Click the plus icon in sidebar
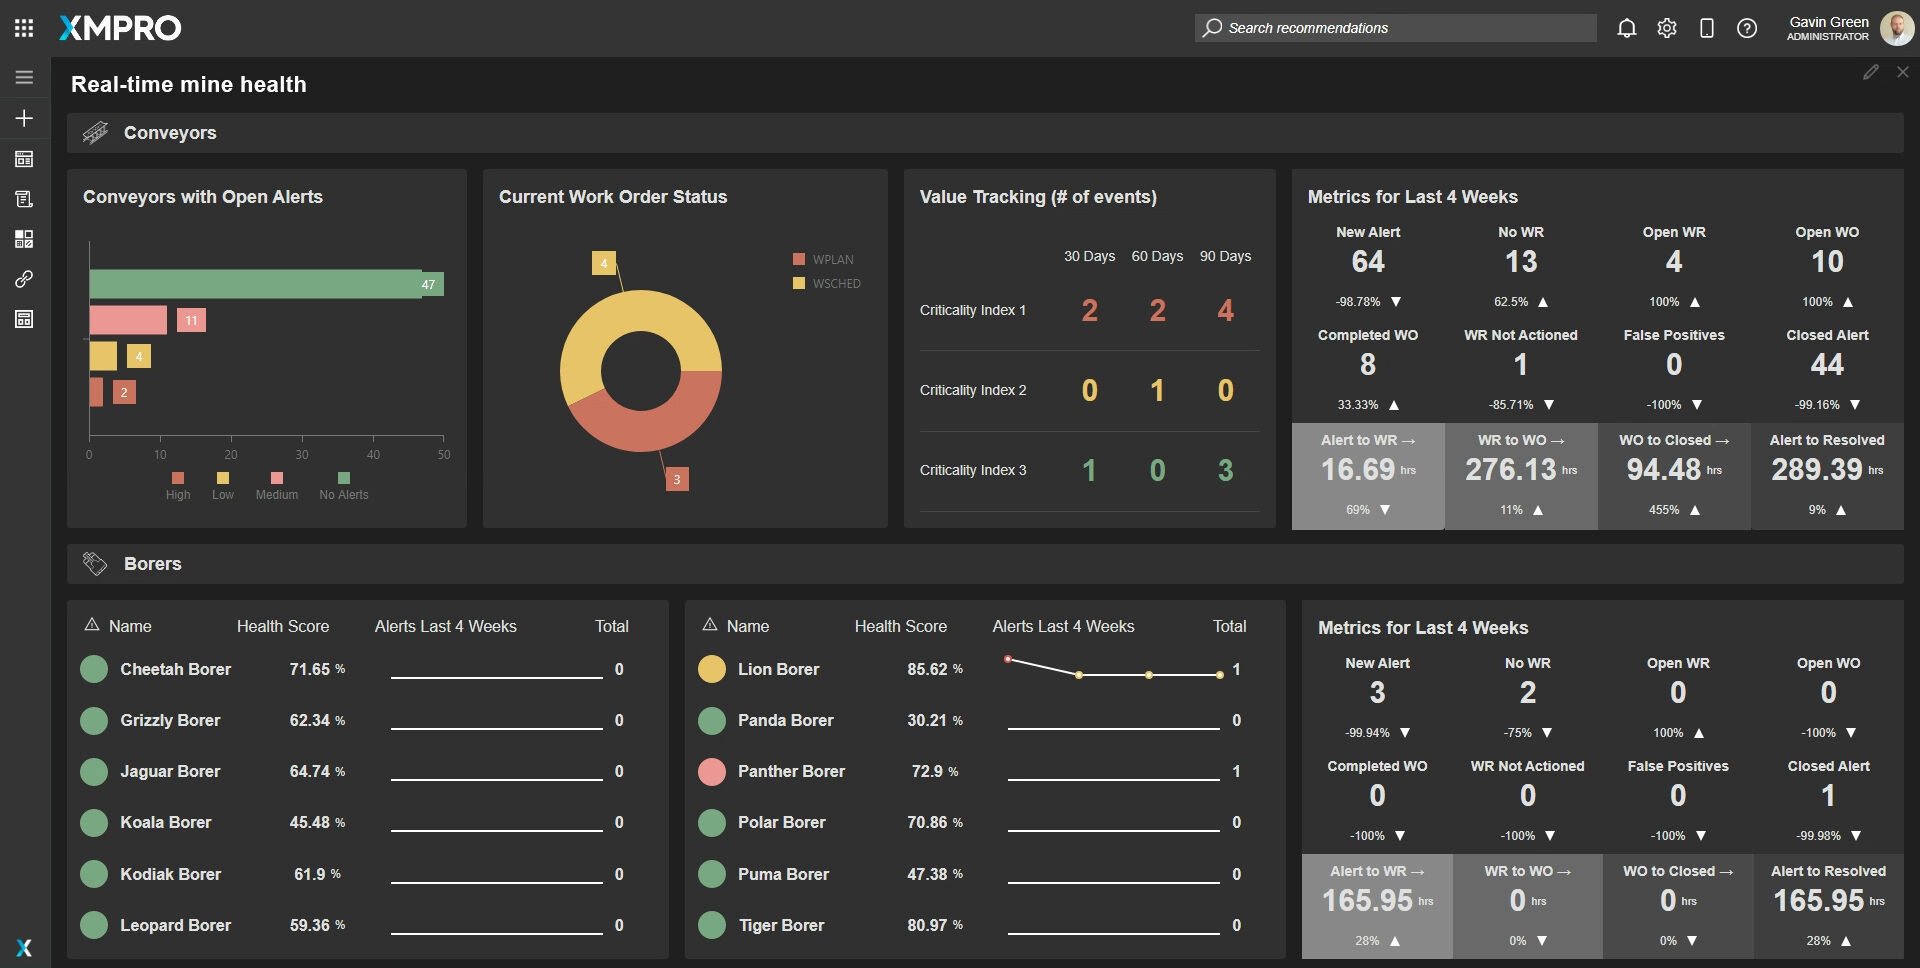The image size is (1920, 968). coord(24,118)
